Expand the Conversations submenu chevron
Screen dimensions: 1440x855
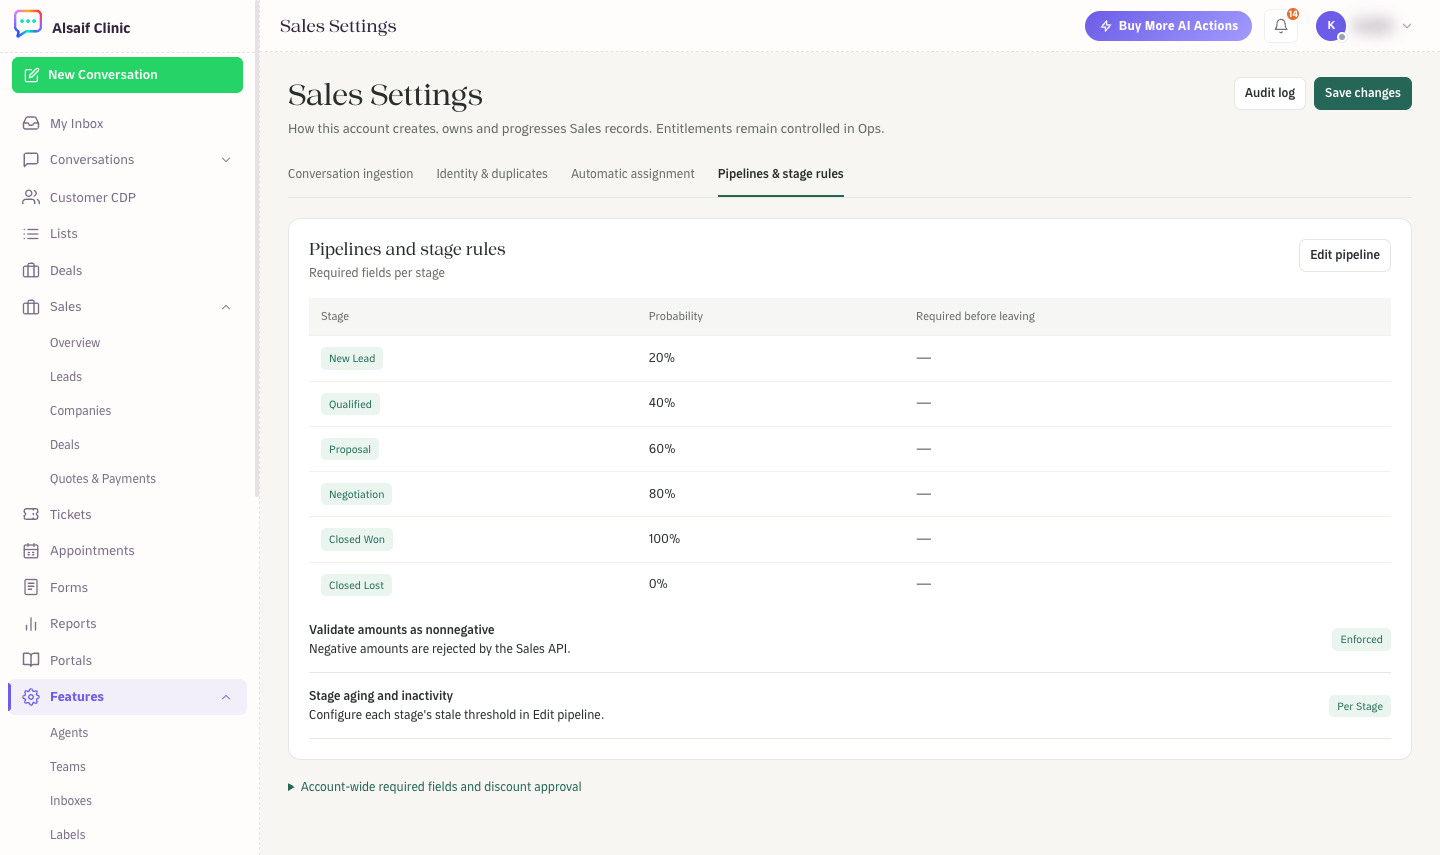point(226,160)
